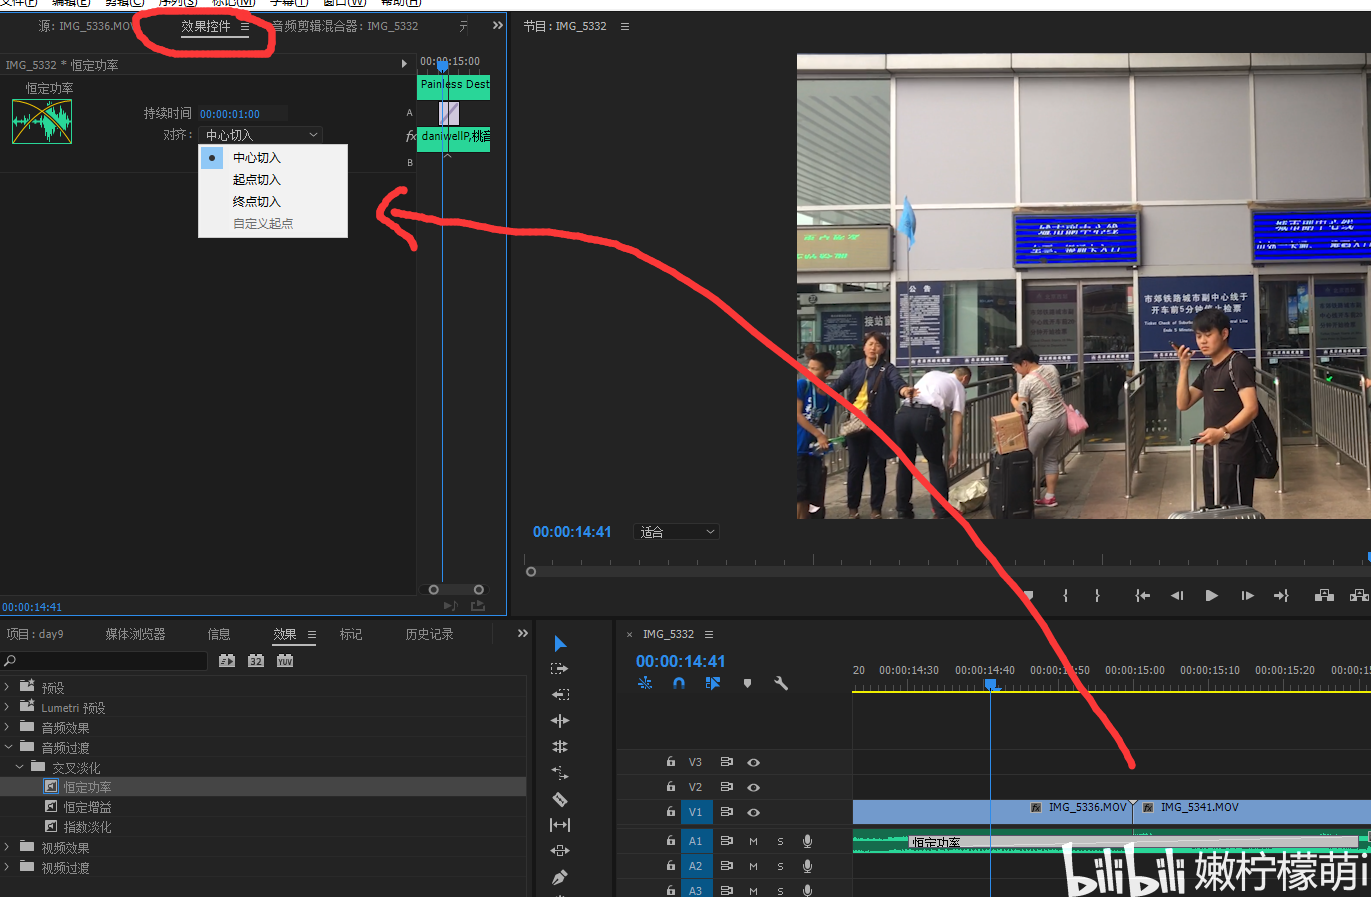The image size is (1371, 897).
Task: Click the timeline playhead on the ruler
Action: [x=990, y=684]
